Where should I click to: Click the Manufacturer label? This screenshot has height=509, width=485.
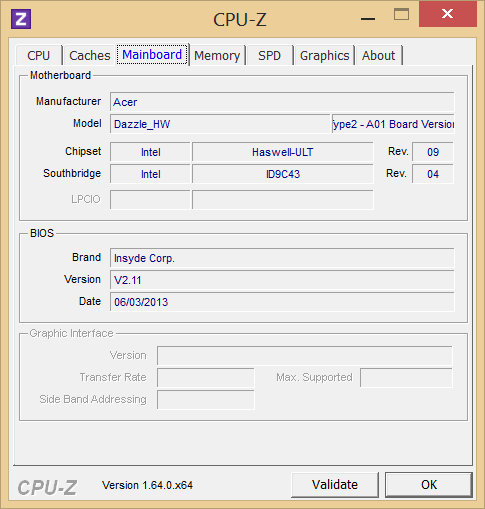coord(68,101)
